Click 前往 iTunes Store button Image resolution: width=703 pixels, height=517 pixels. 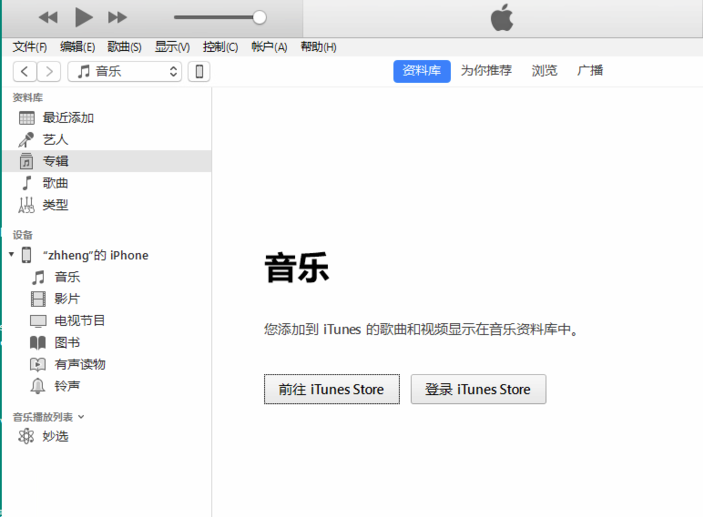pos(332,389)
